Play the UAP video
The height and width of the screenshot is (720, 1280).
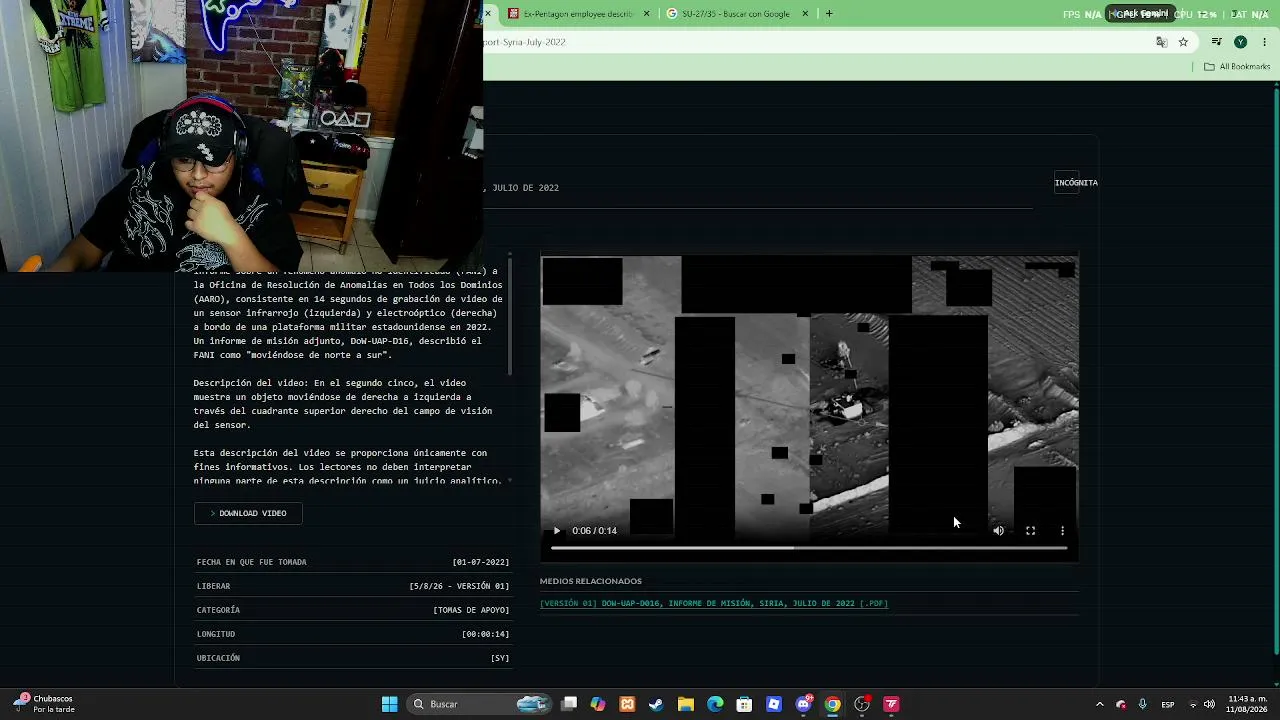[x=557, y=531]
